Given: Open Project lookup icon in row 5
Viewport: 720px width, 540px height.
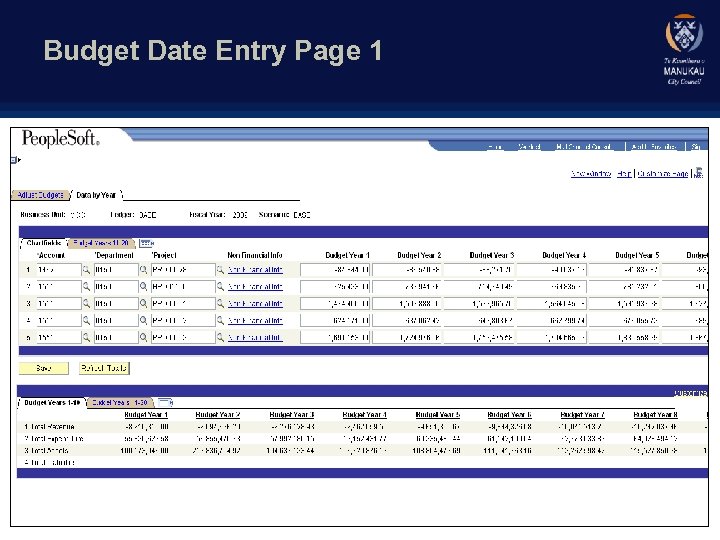Looking at the screenshot, I should pos(220,338).
